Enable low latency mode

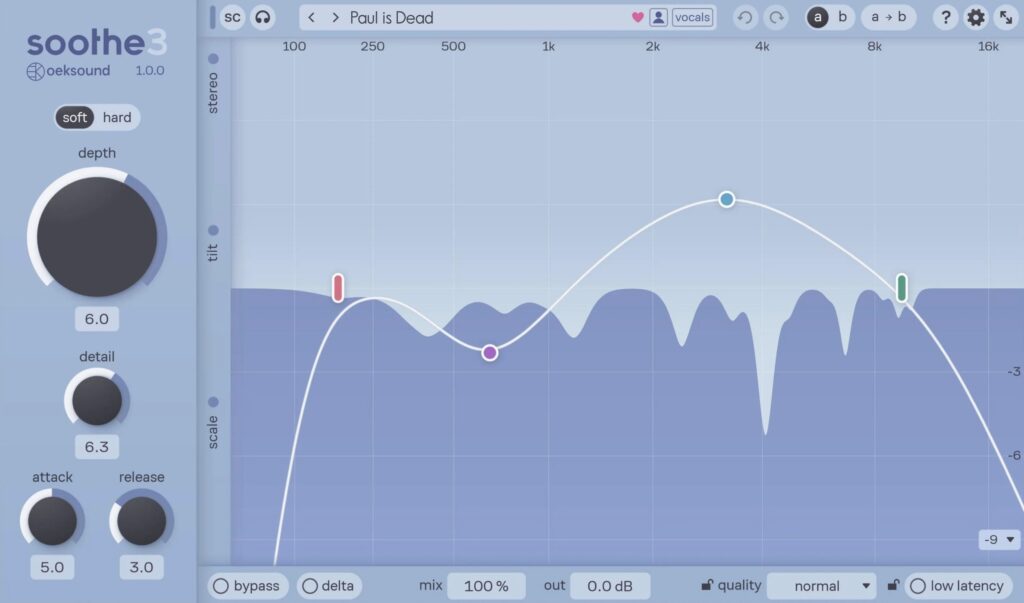point(957,586)
